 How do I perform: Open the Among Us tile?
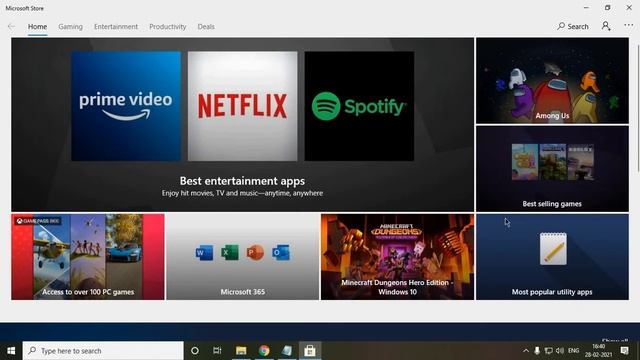[552, 81]
